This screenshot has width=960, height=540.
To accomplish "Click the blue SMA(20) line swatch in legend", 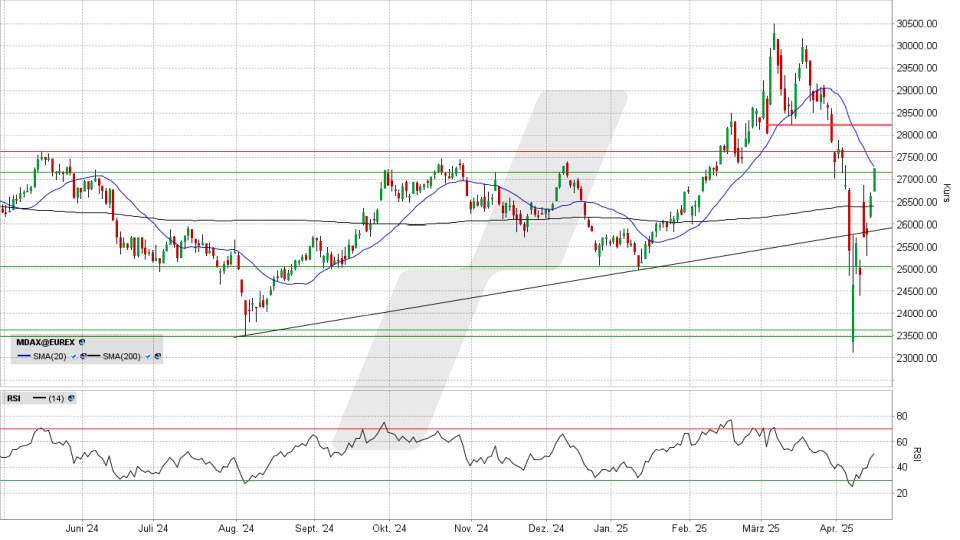I will 24,356.
